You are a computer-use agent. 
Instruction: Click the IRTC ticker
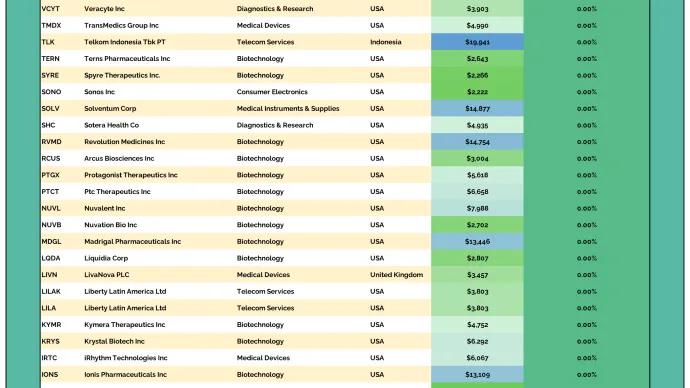[49, 358]
